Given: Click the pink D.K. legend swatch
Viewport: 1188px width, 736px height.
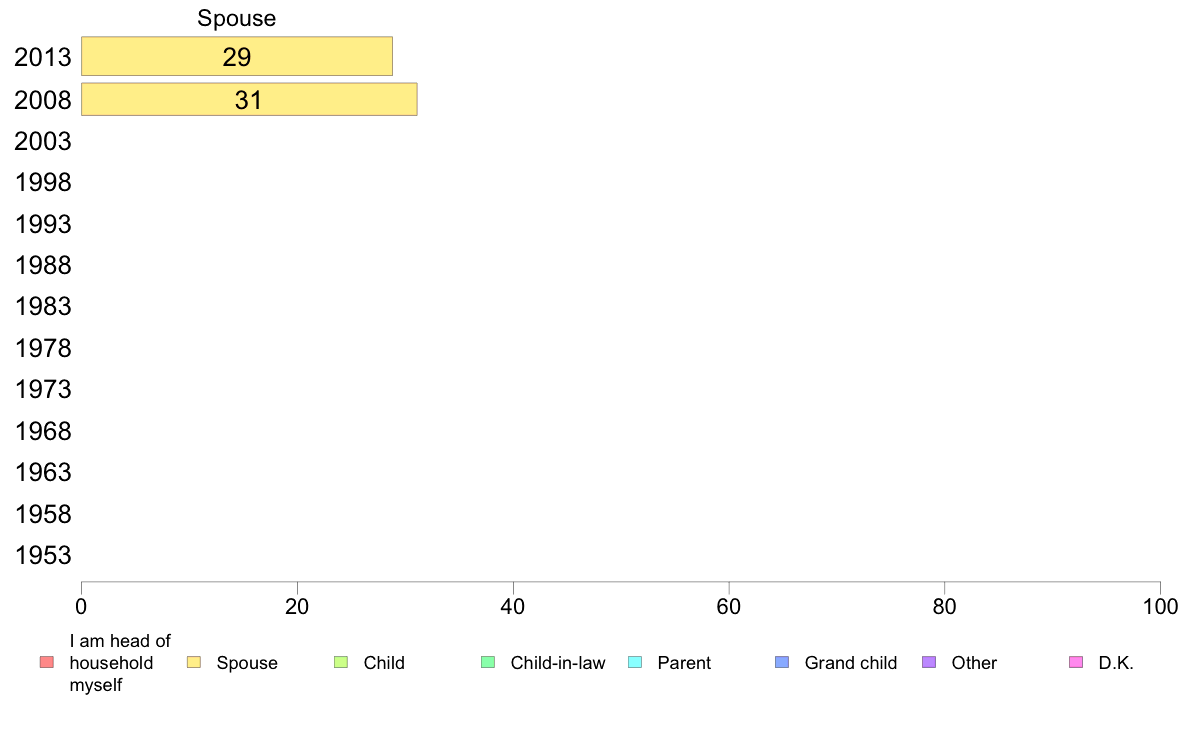Looking at the screenshot, I should [x=1076, y=662].
